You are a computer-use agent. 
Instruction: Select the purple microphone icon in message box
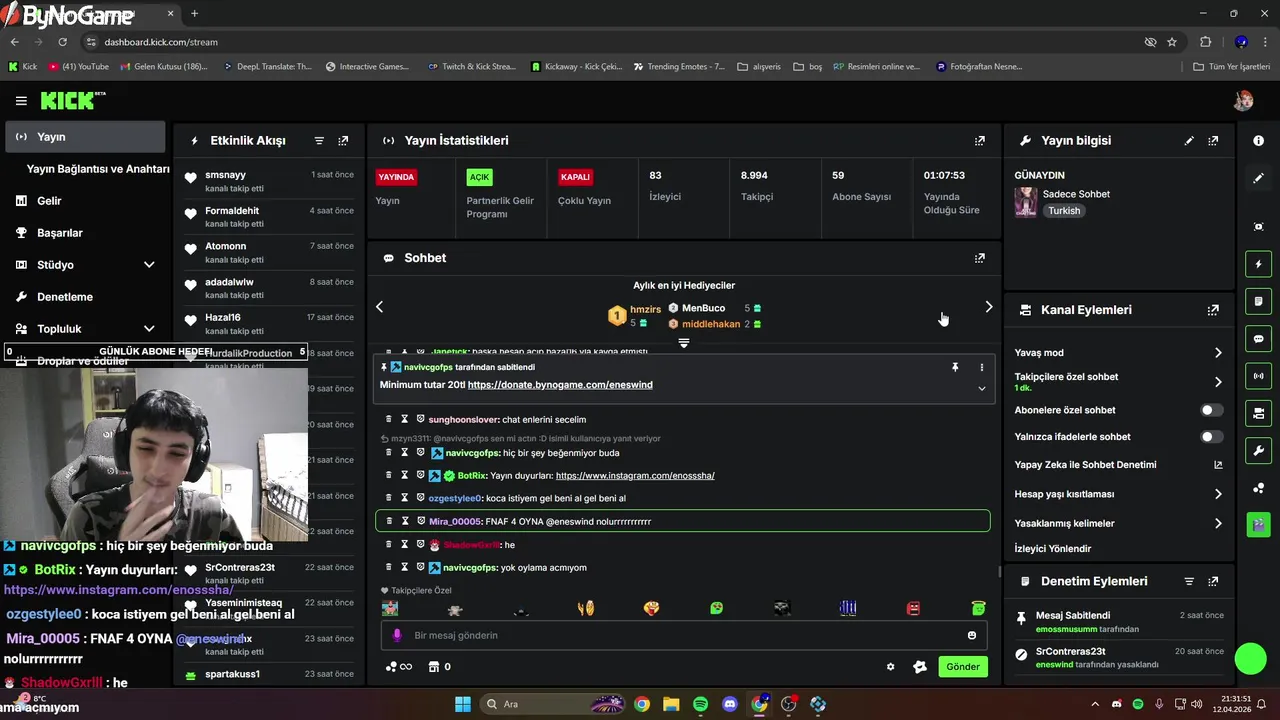pos(397,635)
